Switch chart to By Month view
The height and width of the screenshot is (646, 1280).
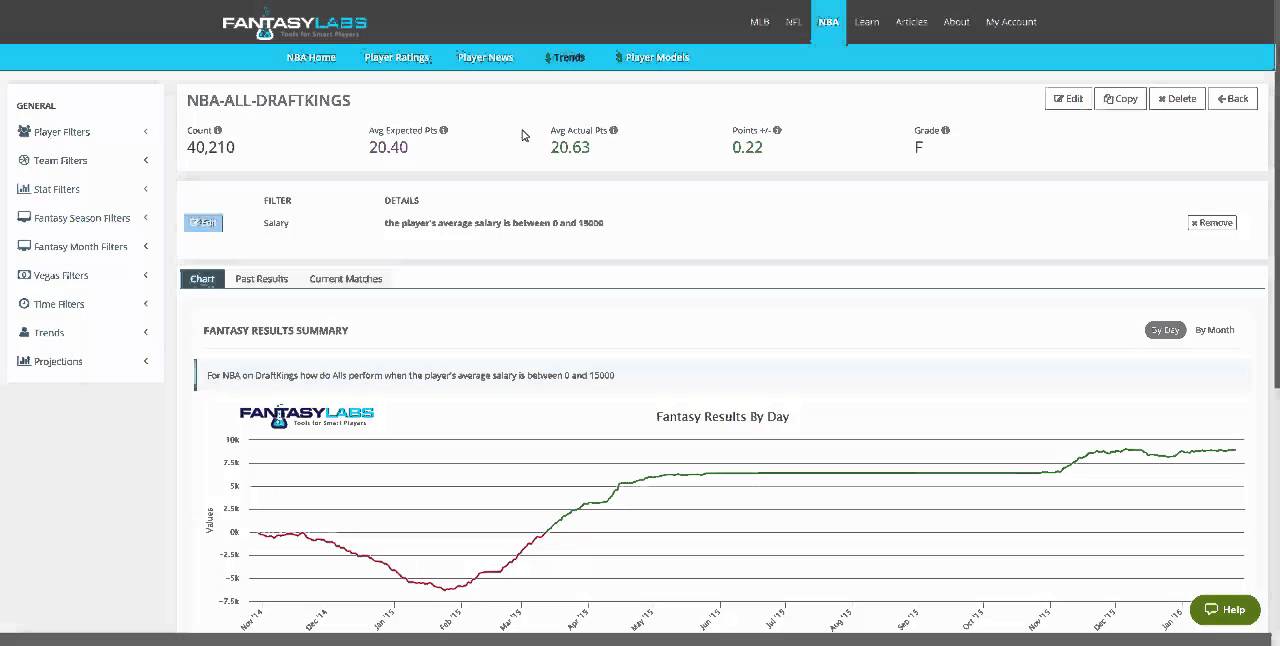[x=1214, y=330]
